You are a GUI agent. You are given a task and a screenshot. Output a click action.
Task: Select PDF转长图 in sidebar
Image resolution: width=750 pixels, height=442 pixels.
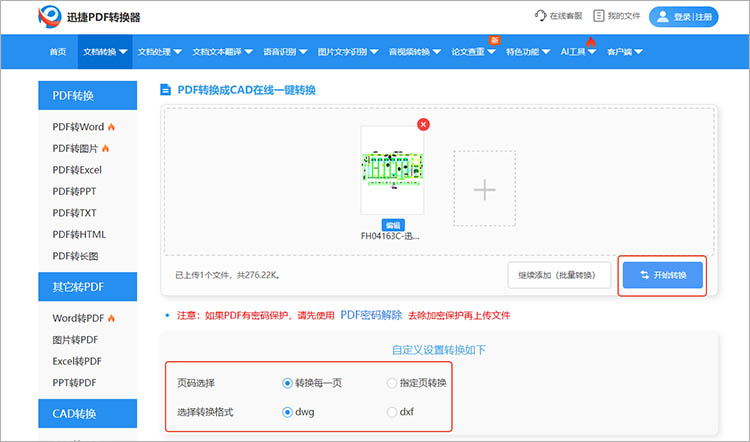point(75,256)
